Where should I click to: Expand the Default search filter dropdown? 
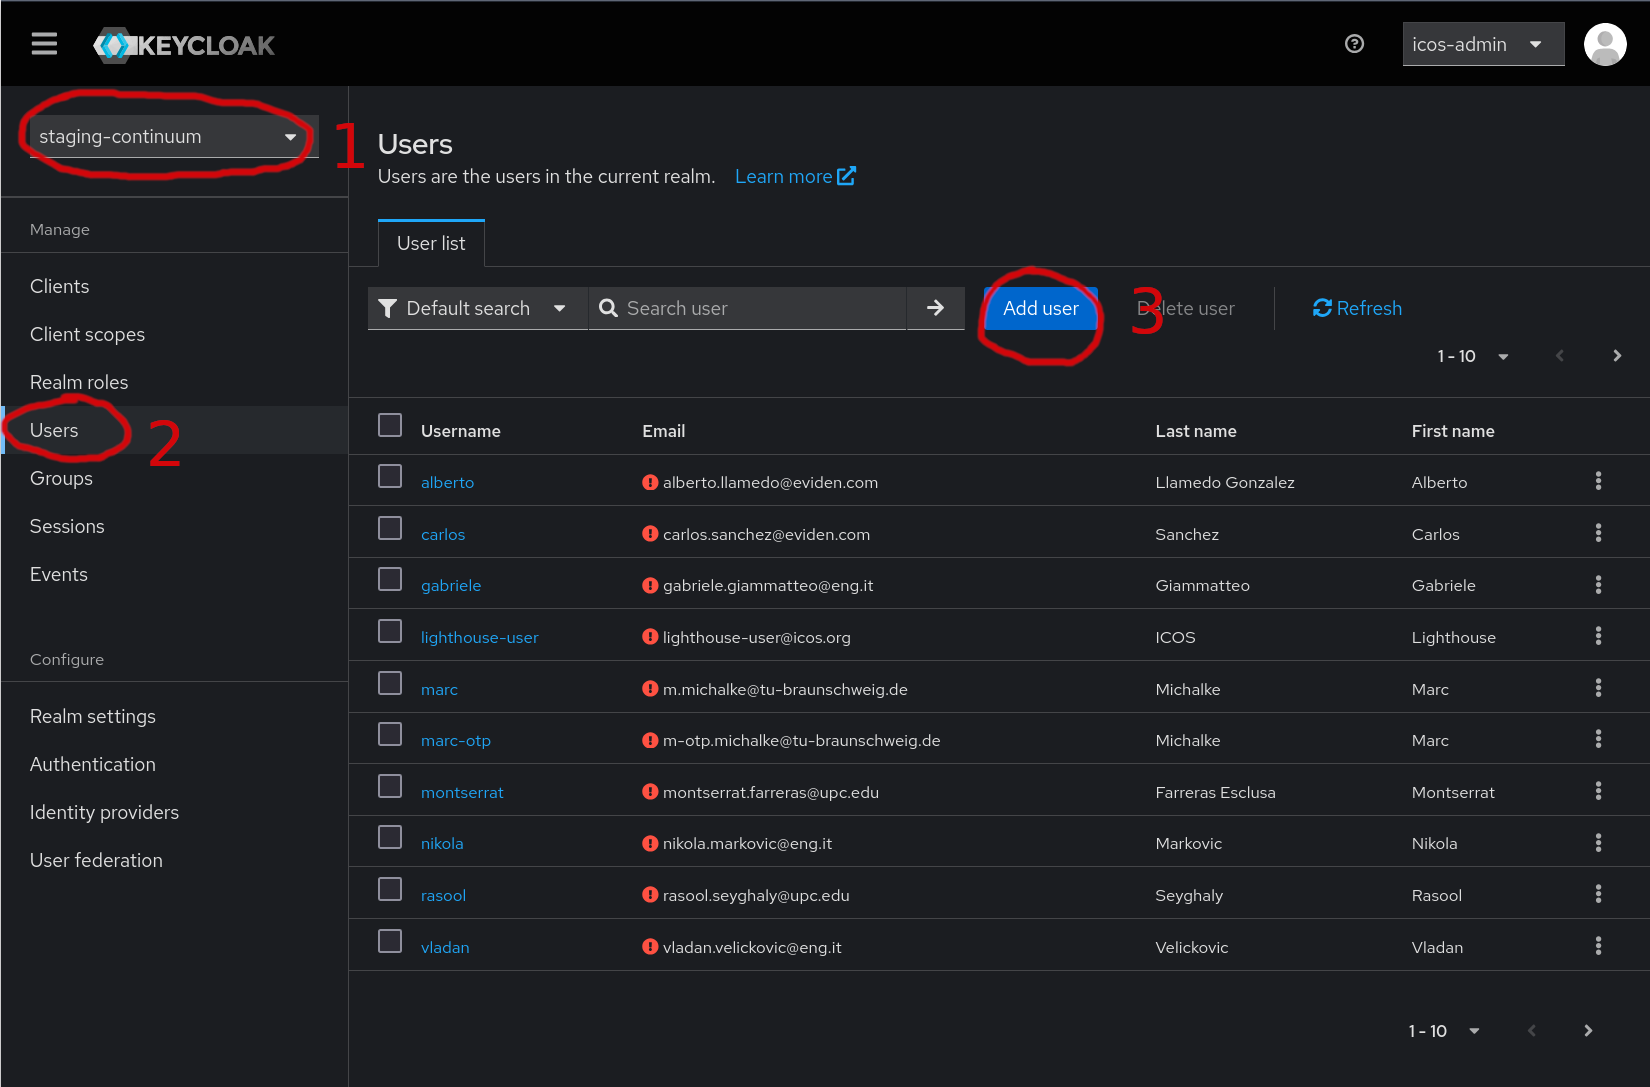(x=477, y=308)
